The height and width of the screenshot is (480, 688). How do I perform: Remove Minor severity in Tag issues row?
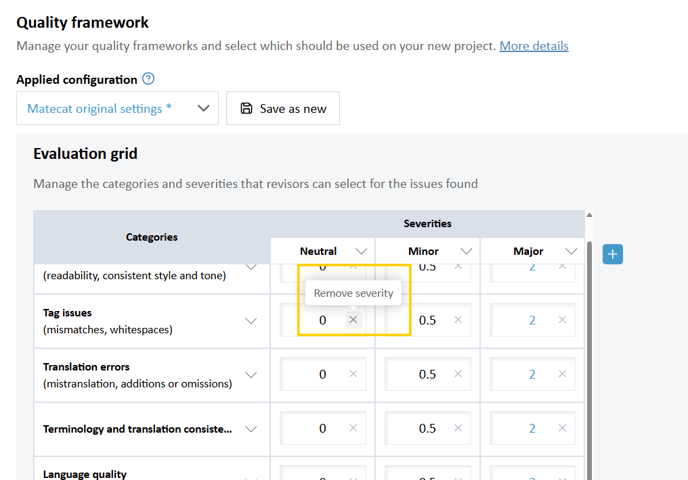(x=458, y=320)
